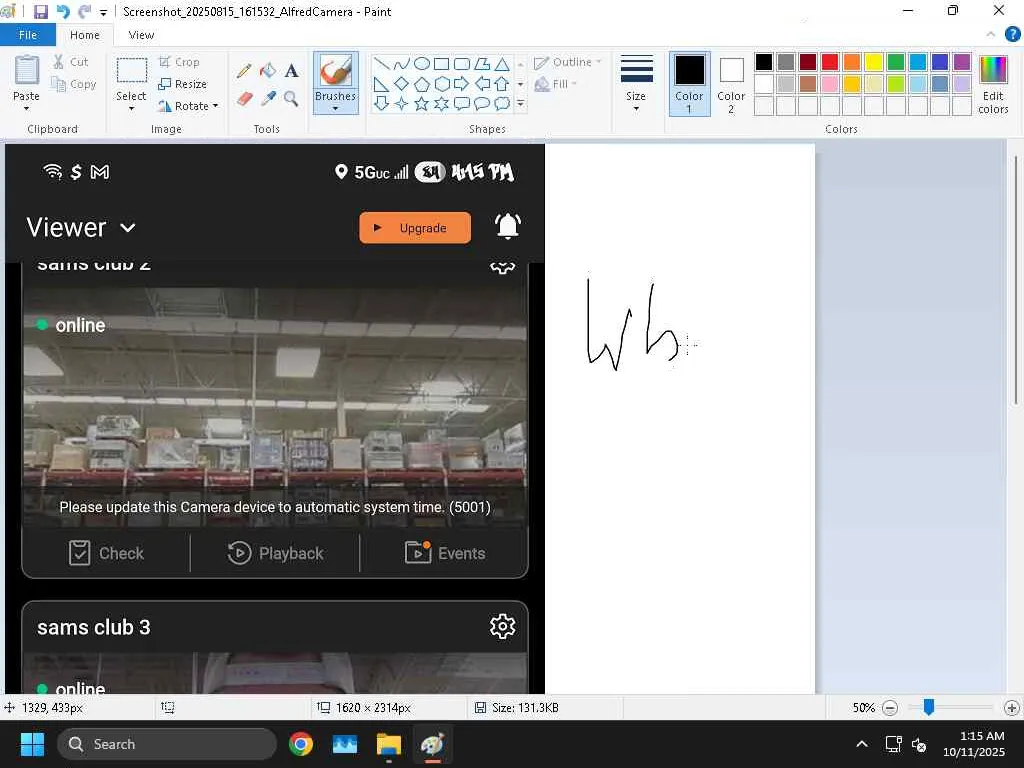Choose the Right arrow shape
This screenshot has width=1024, height=768.
[462, 84]
